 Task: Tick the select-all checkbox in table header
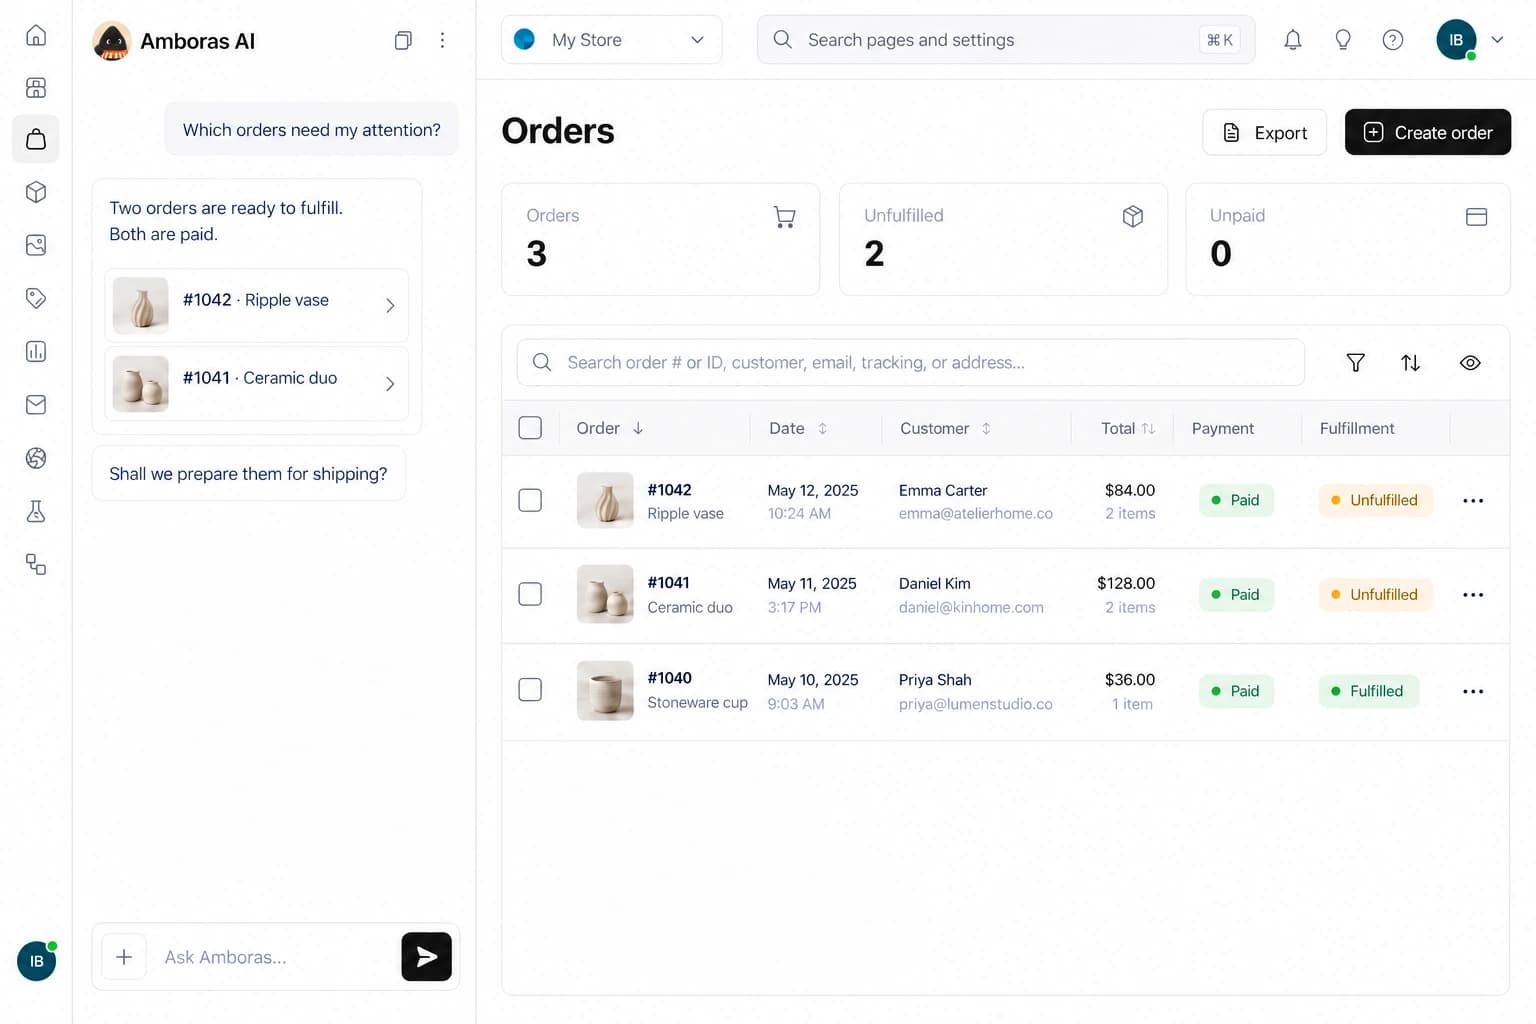[x=530, y=428]
